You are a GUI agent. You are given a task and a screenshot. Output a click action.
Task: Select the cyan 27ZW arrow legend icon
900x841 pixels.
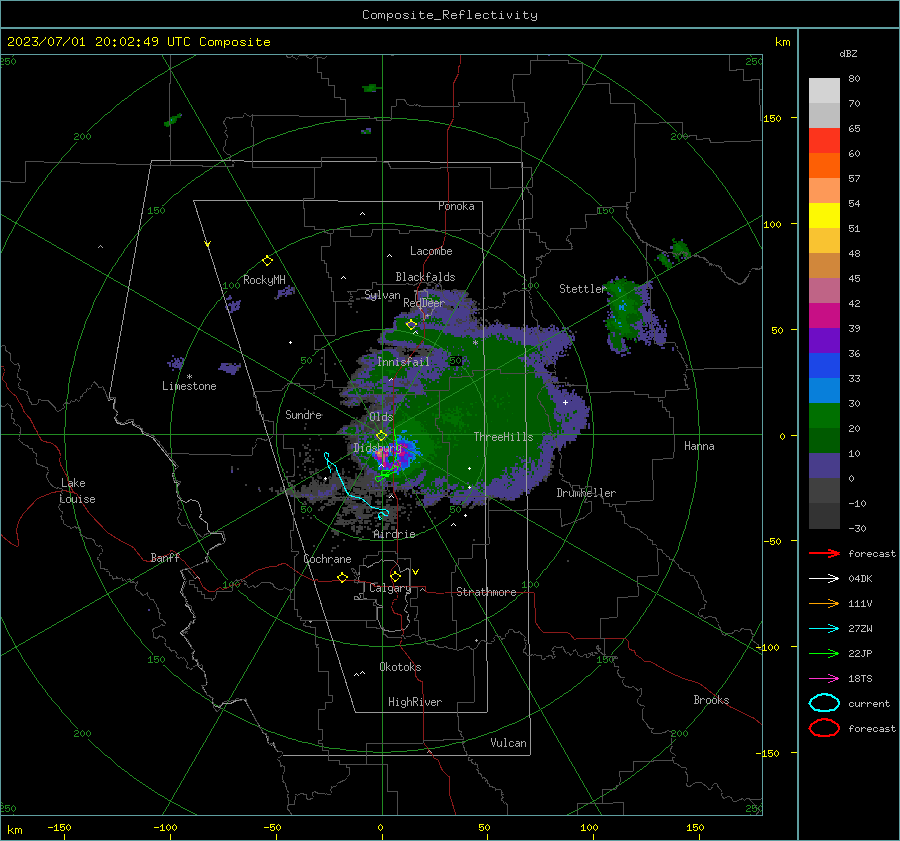[x=824, y=629]
